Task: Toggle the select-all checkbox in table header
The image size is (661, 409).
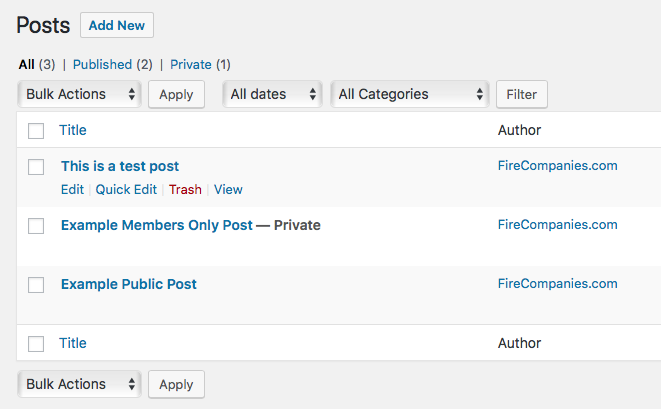Action: click(36, 130)
